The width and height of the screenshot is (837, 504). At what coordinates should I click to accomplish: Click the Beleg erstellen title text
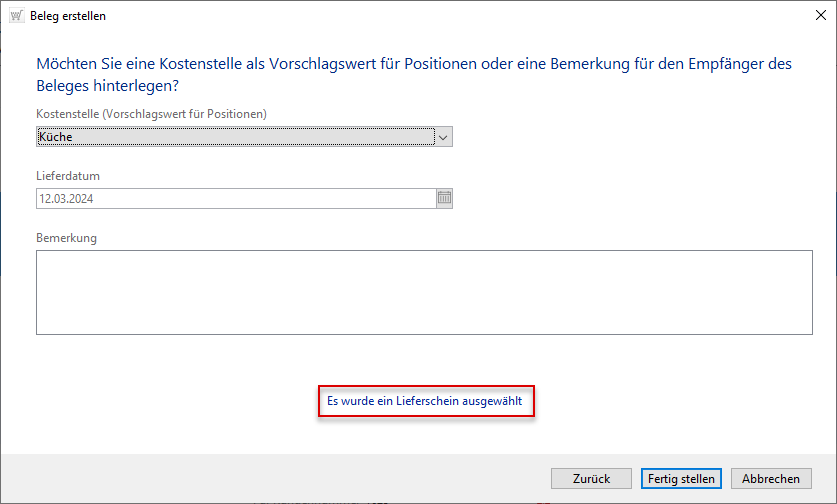tap(68, 16)
